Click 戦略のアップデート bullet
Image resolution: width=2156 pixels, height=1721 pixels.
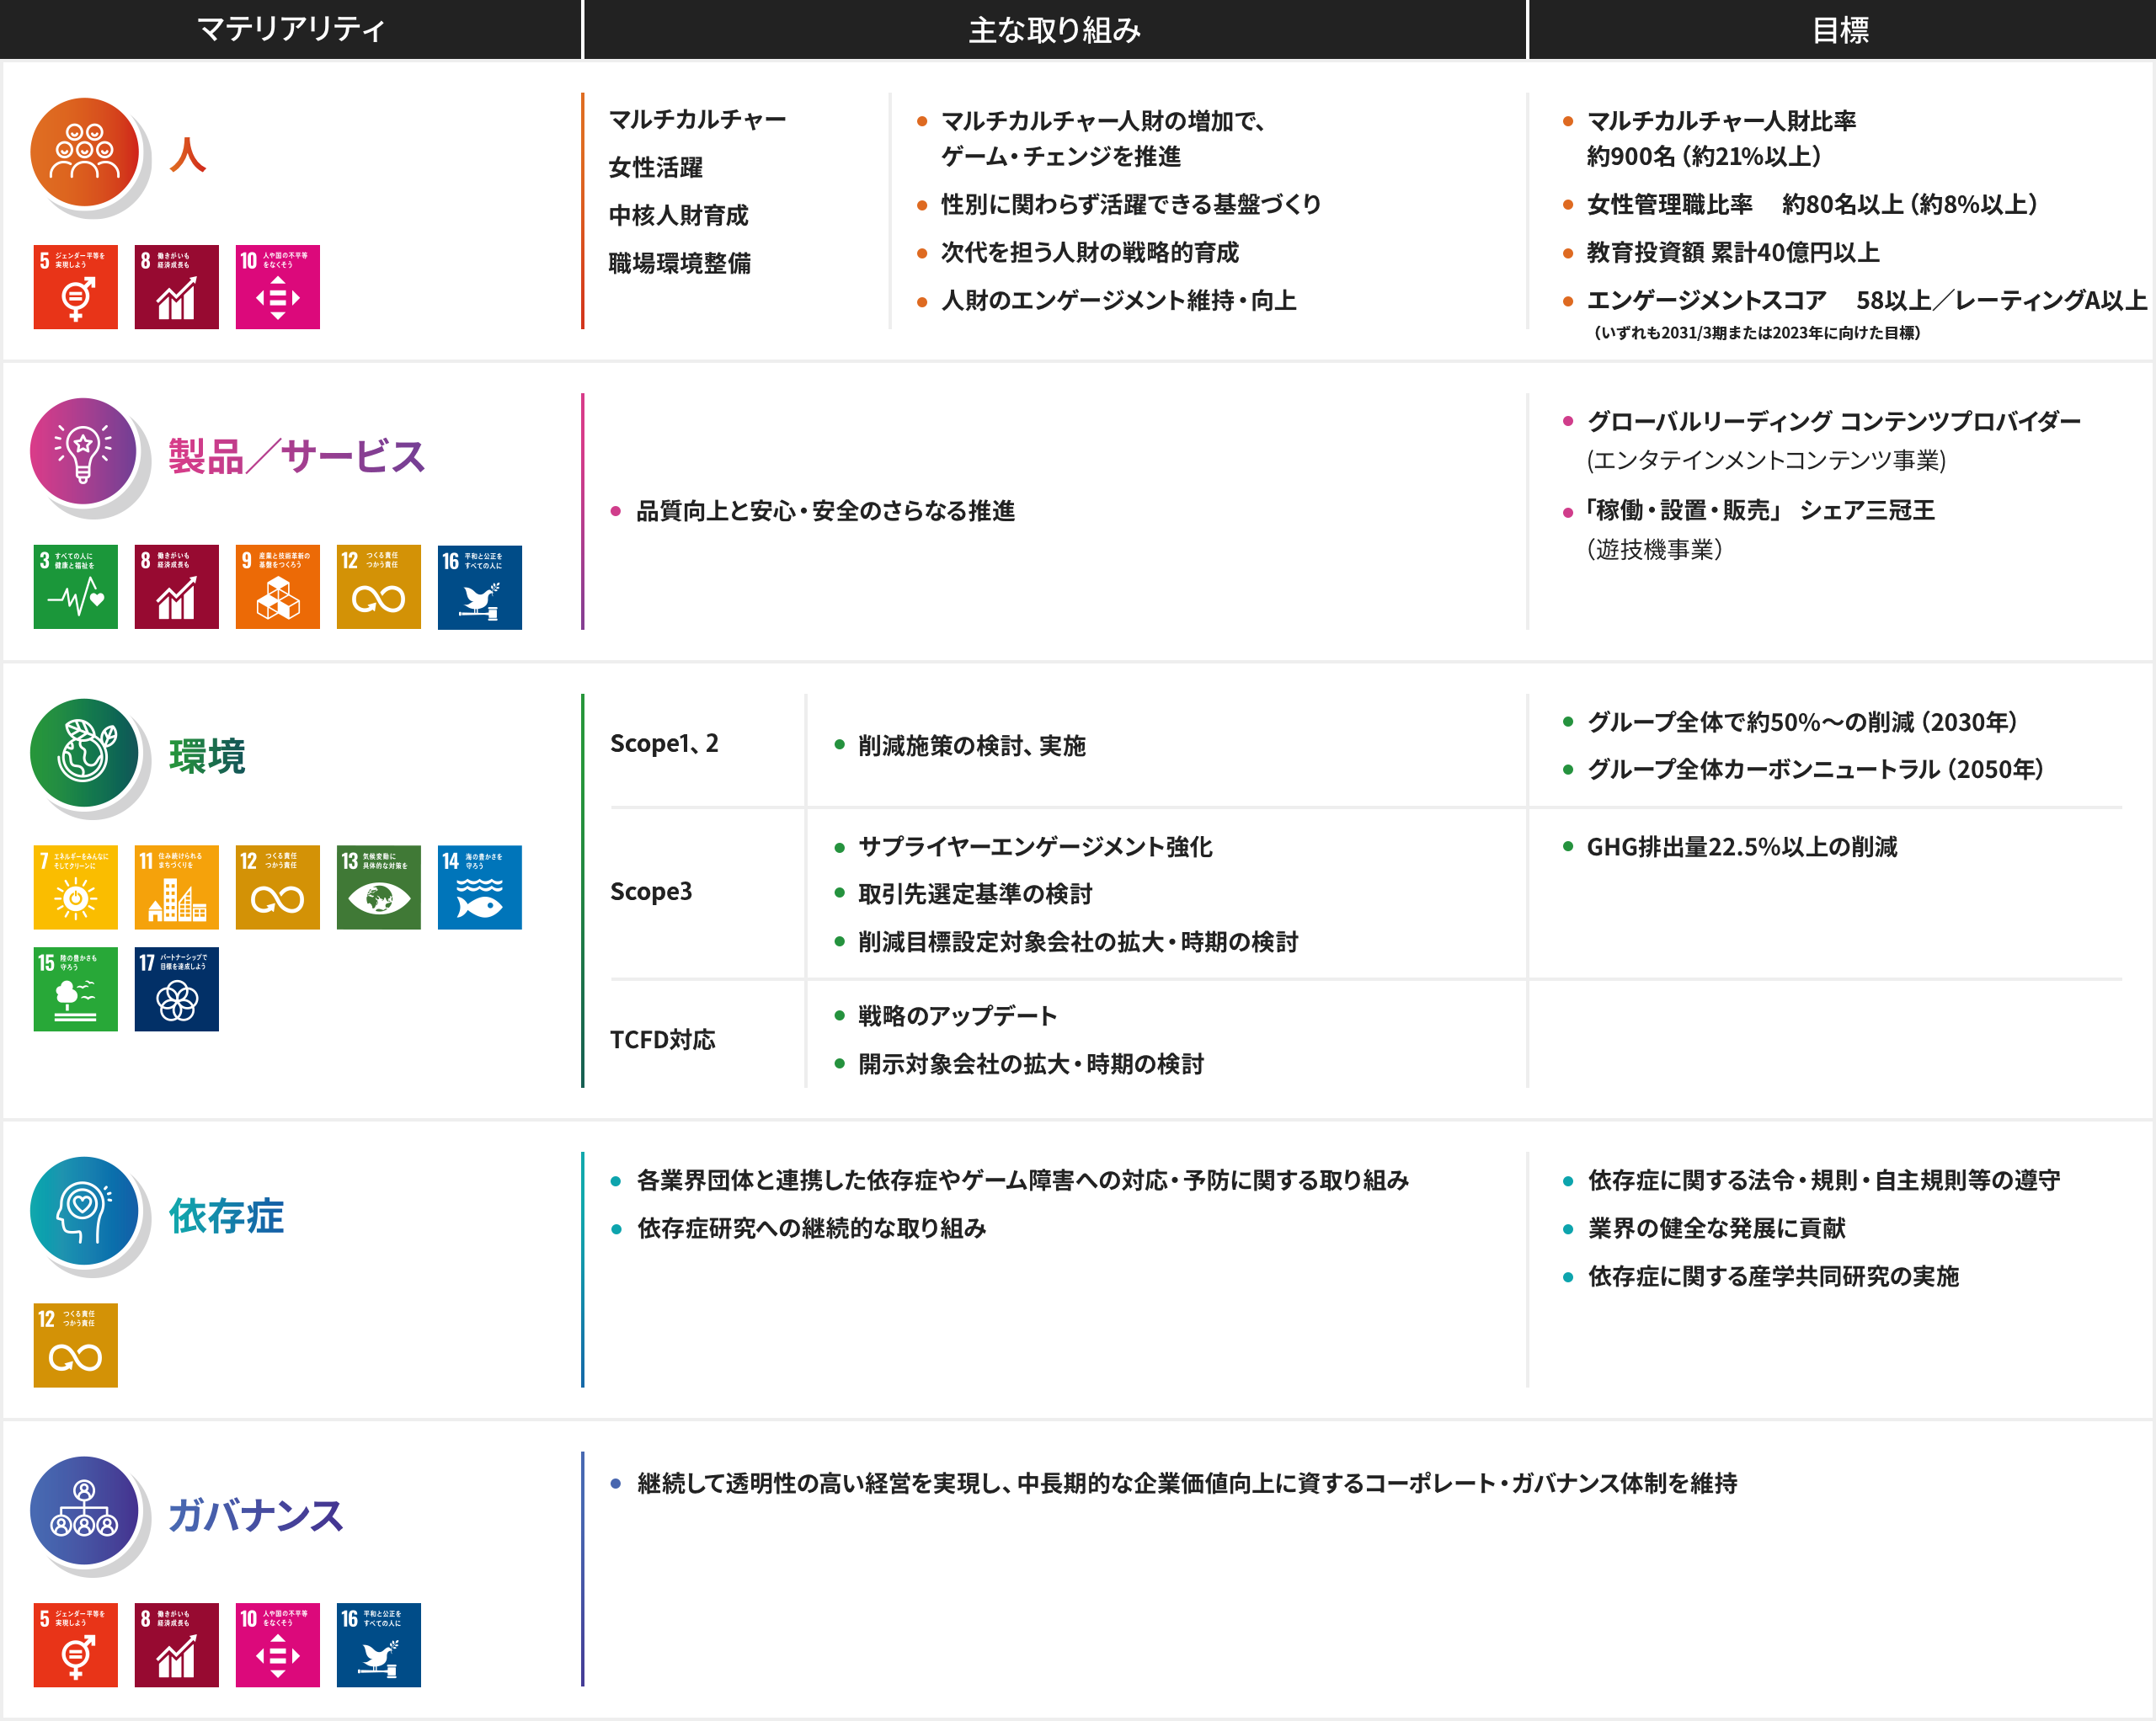pos(958,1016)
